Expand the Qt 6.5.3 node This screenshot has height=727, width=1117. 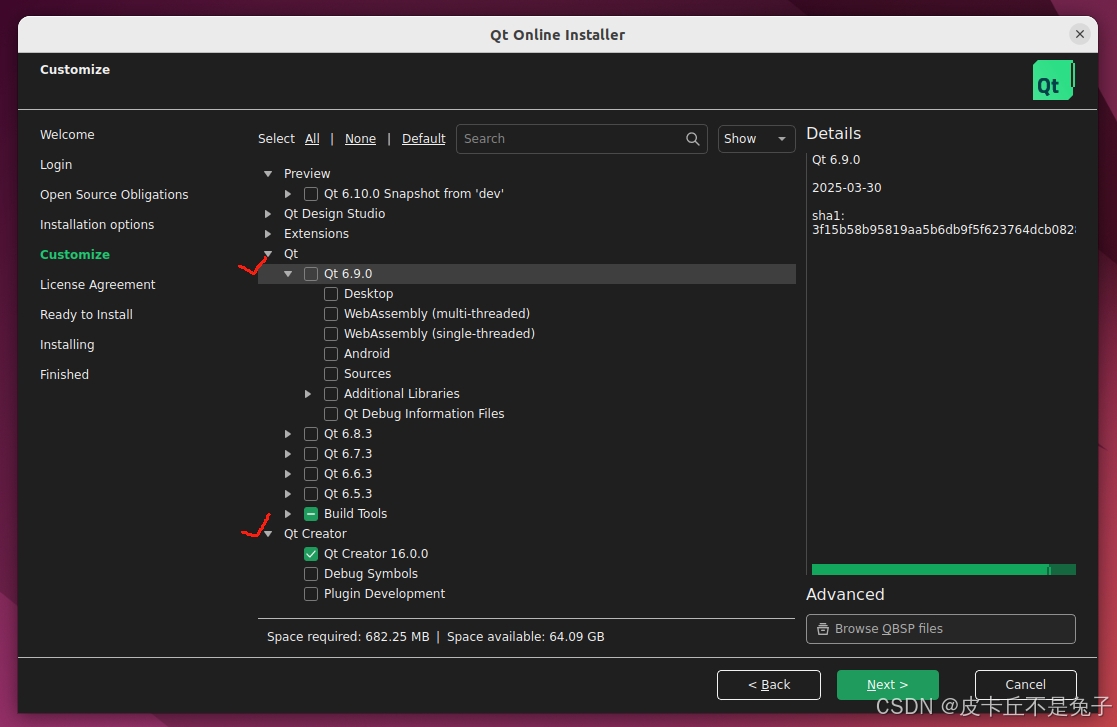288,493
